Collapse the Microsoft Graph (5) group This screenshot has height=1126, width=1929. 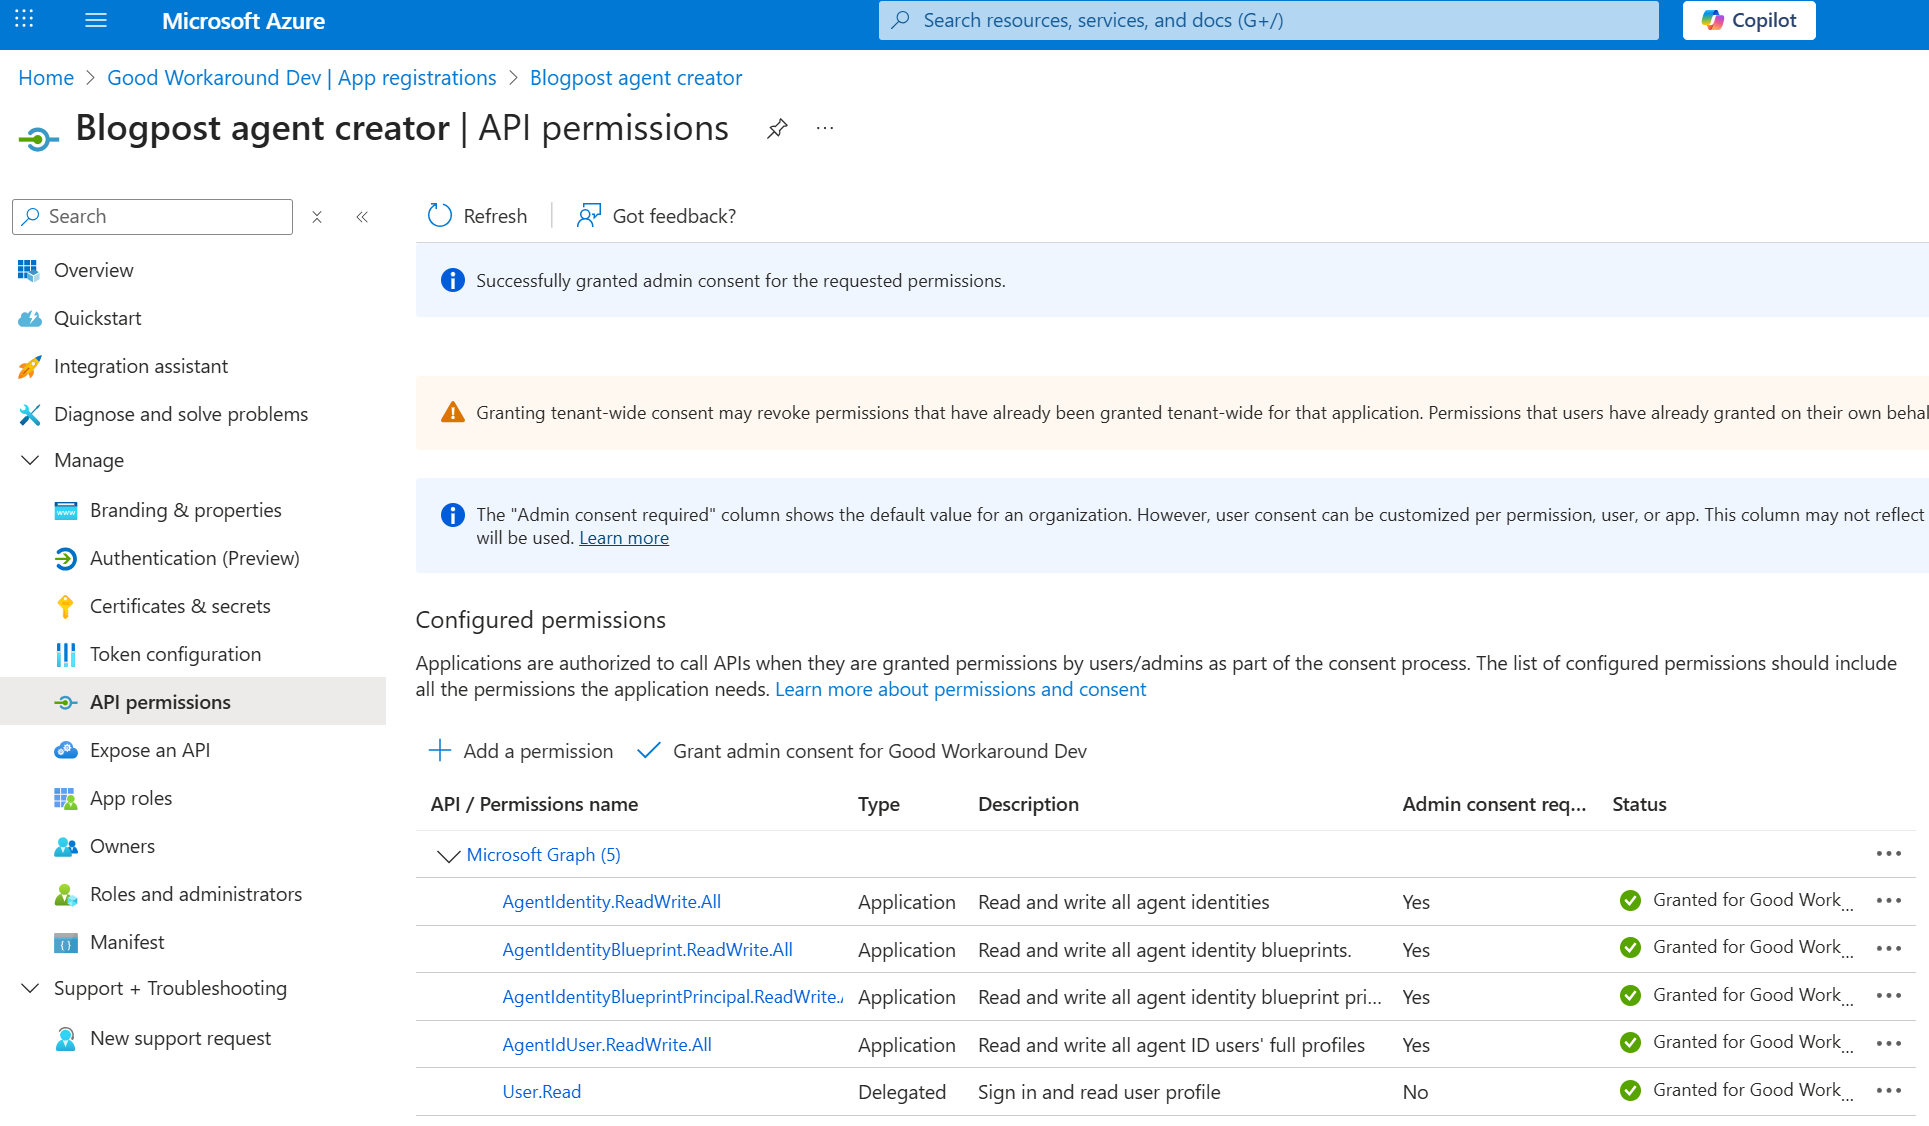click(448, 856)
